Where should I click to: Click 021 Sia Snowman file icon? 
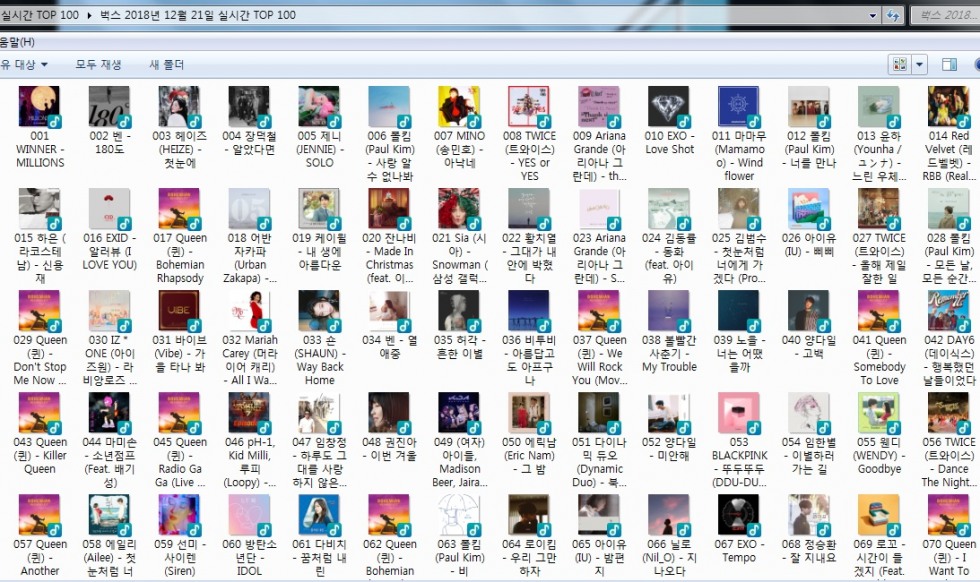click(x=459, y=209)
